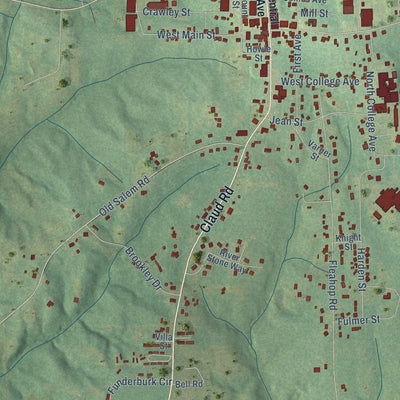Click the Crawley St label
This screenshot has height=400, width=400.
[x=166, y=12]
